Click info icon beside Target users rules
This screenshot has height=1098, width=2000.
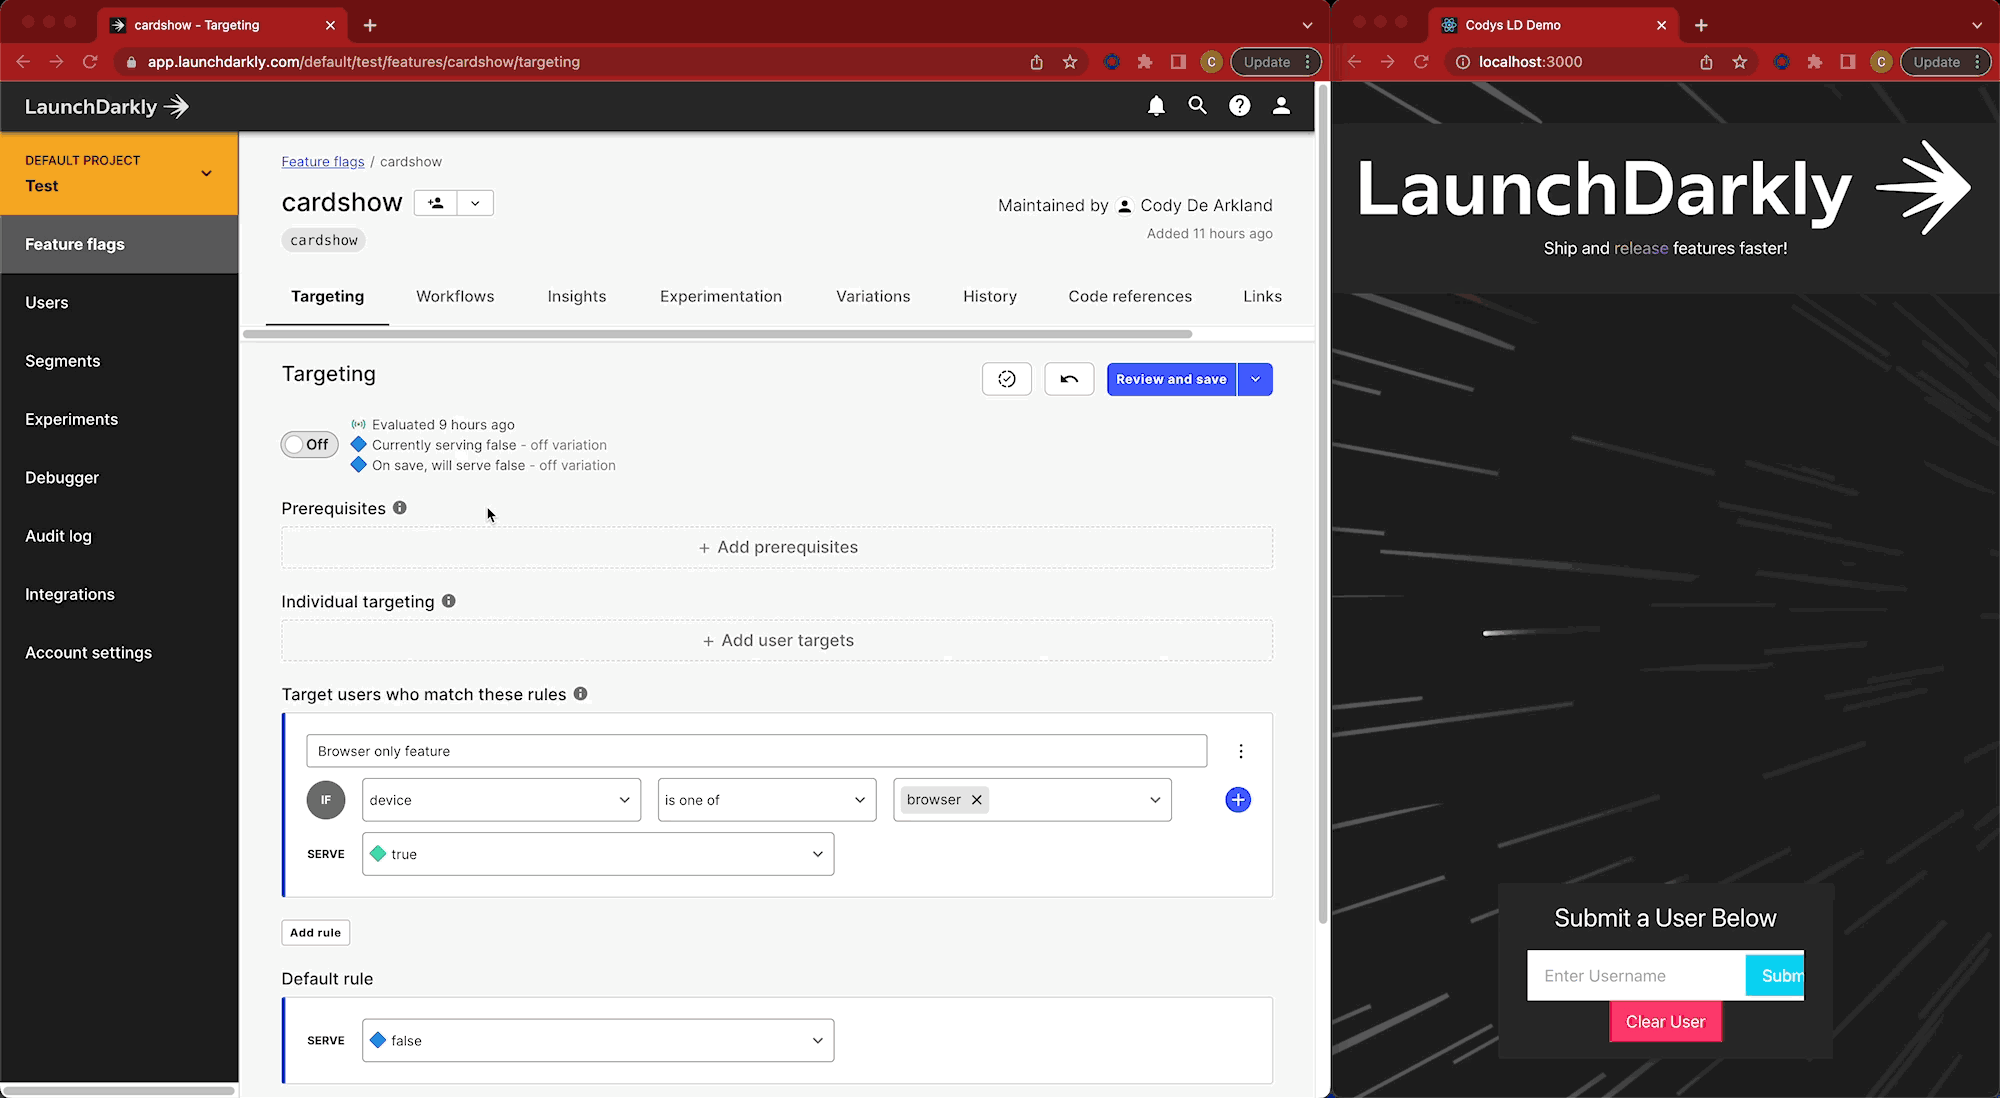pyautogui.click(x=580, y=694)
